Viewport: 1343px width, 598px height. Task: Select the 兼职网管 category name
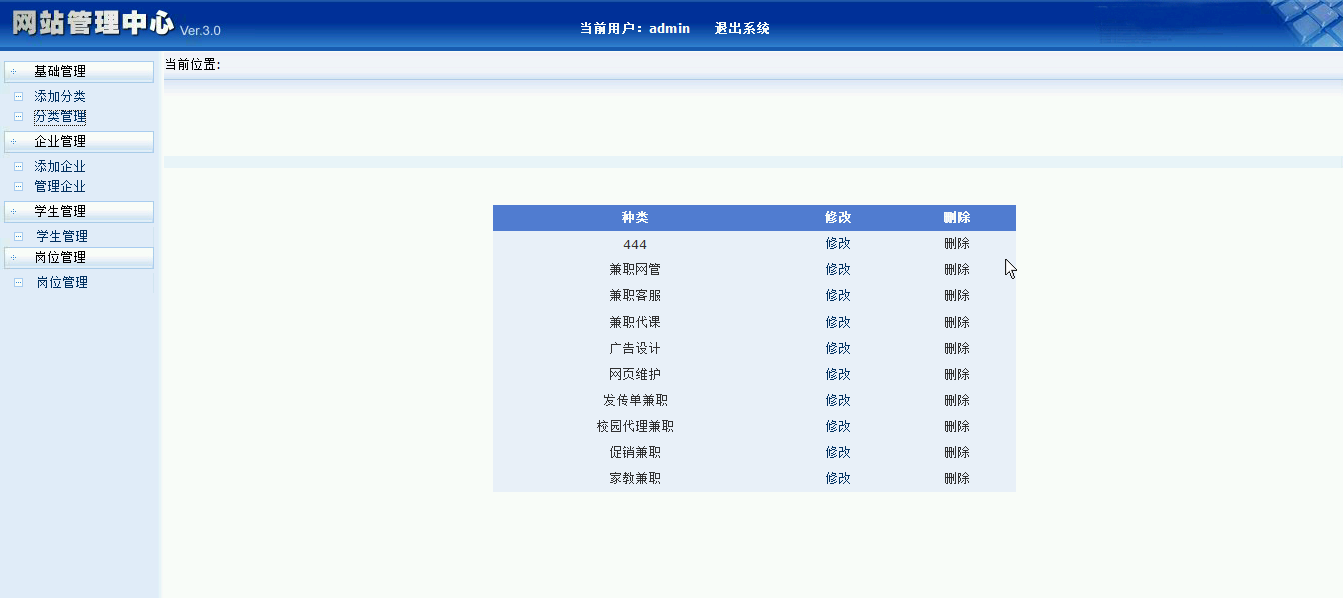tap(635, 269)
